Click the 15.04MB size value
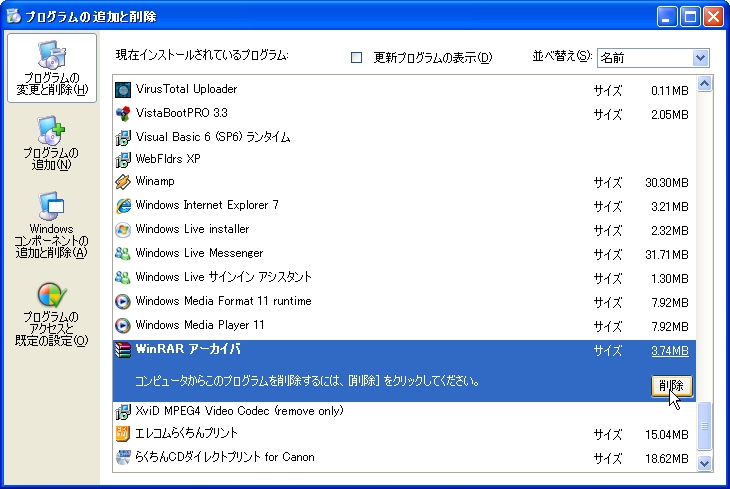This screenshot has height=489, width=730. (x=667, y=435)
